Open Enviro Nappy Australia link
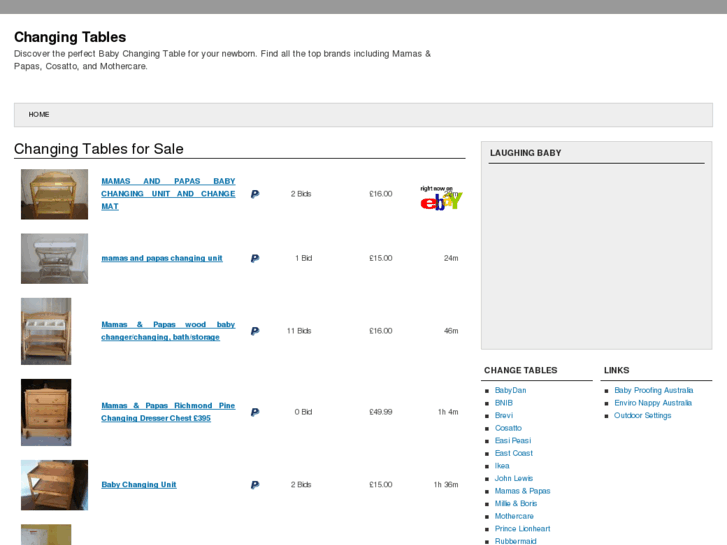This screenshot has width=727, height=545. pos(653,403)
